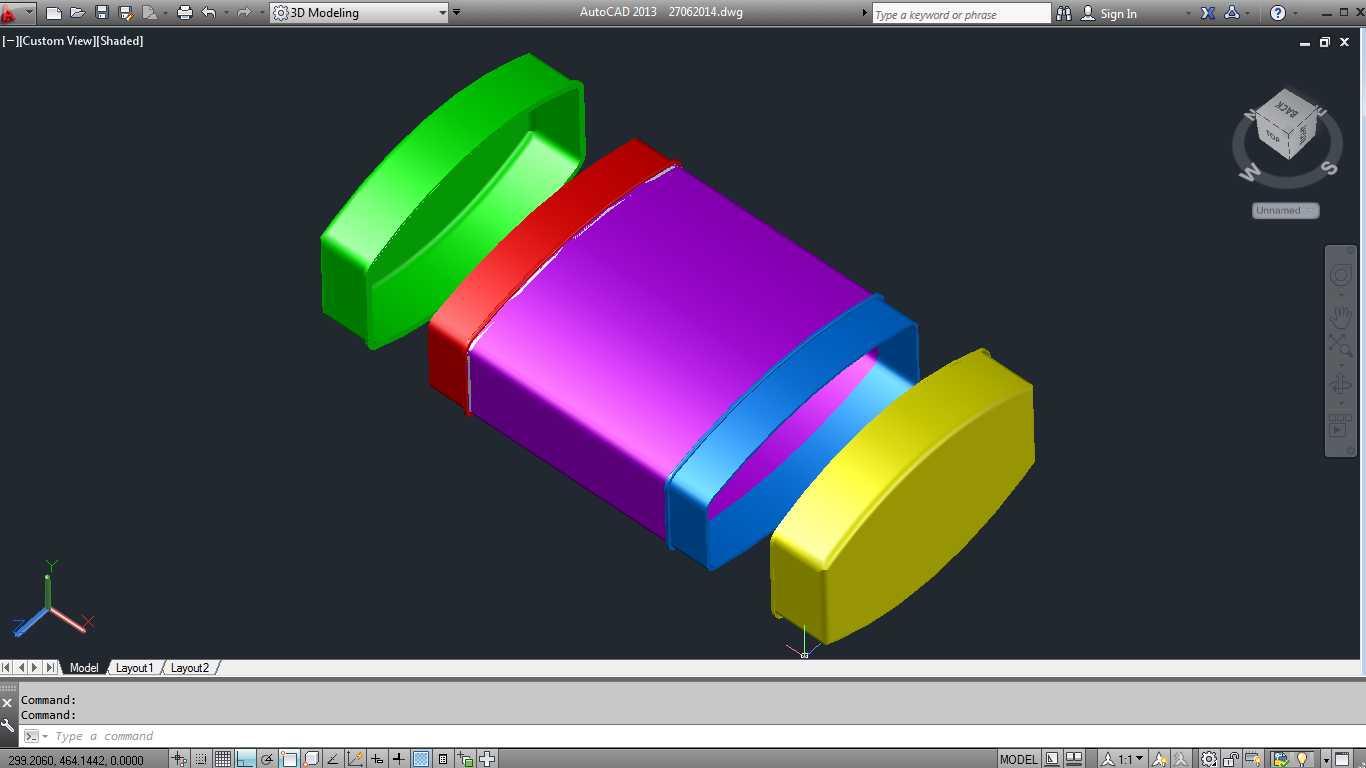Open the Unnamed UCS dropdown under ViewCube
This screenshot has width=1366, height=768.
click(1286, 211)
